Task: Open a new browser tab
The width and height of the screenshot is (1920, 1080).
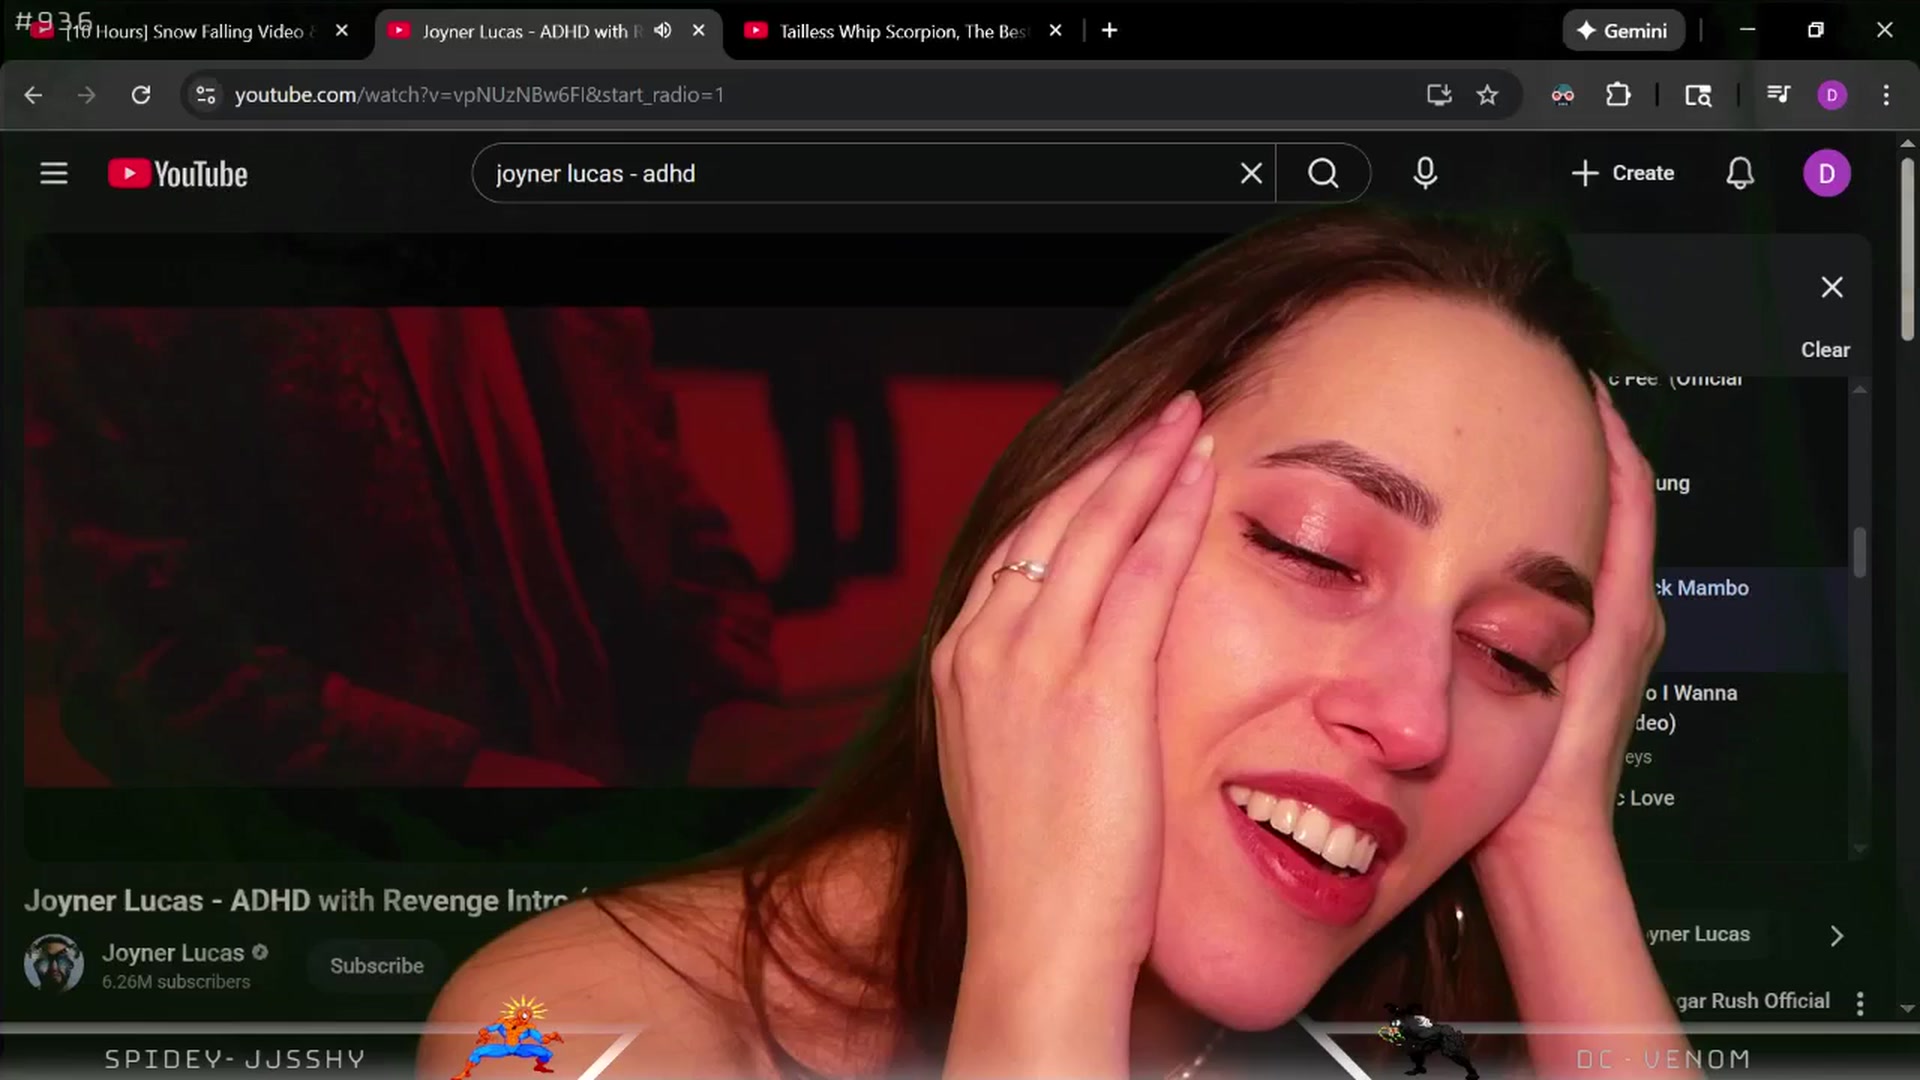Action: coord(1109,31)
